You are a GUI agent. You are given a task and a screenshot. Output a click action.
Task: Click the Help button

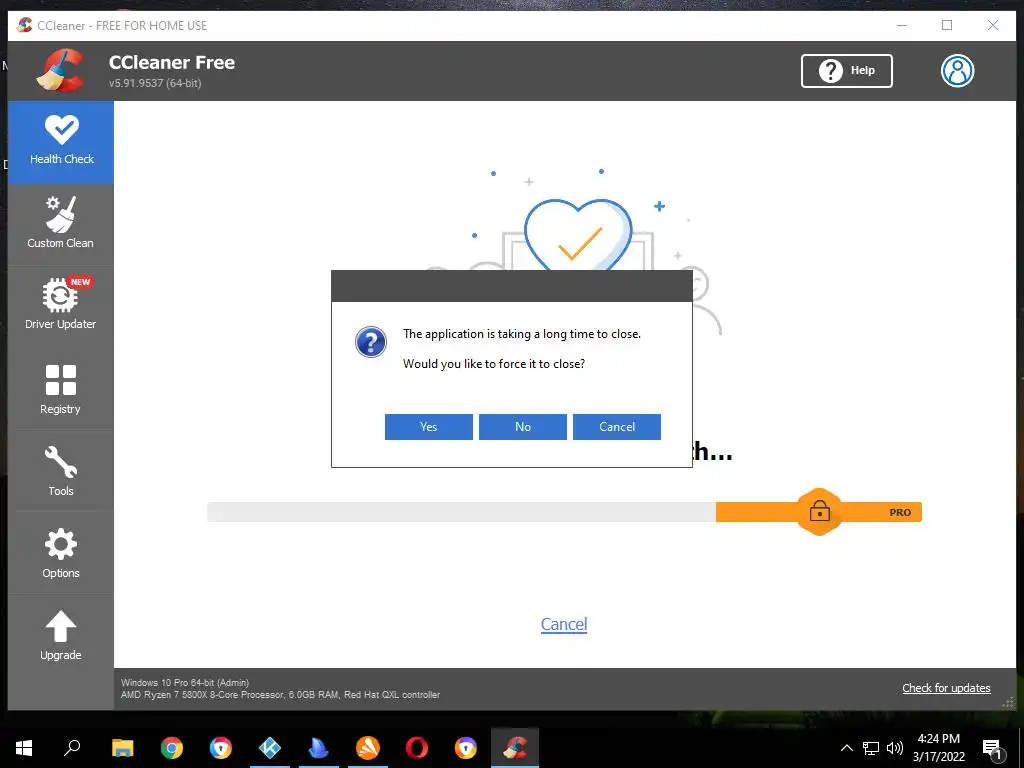pos(846,71)
